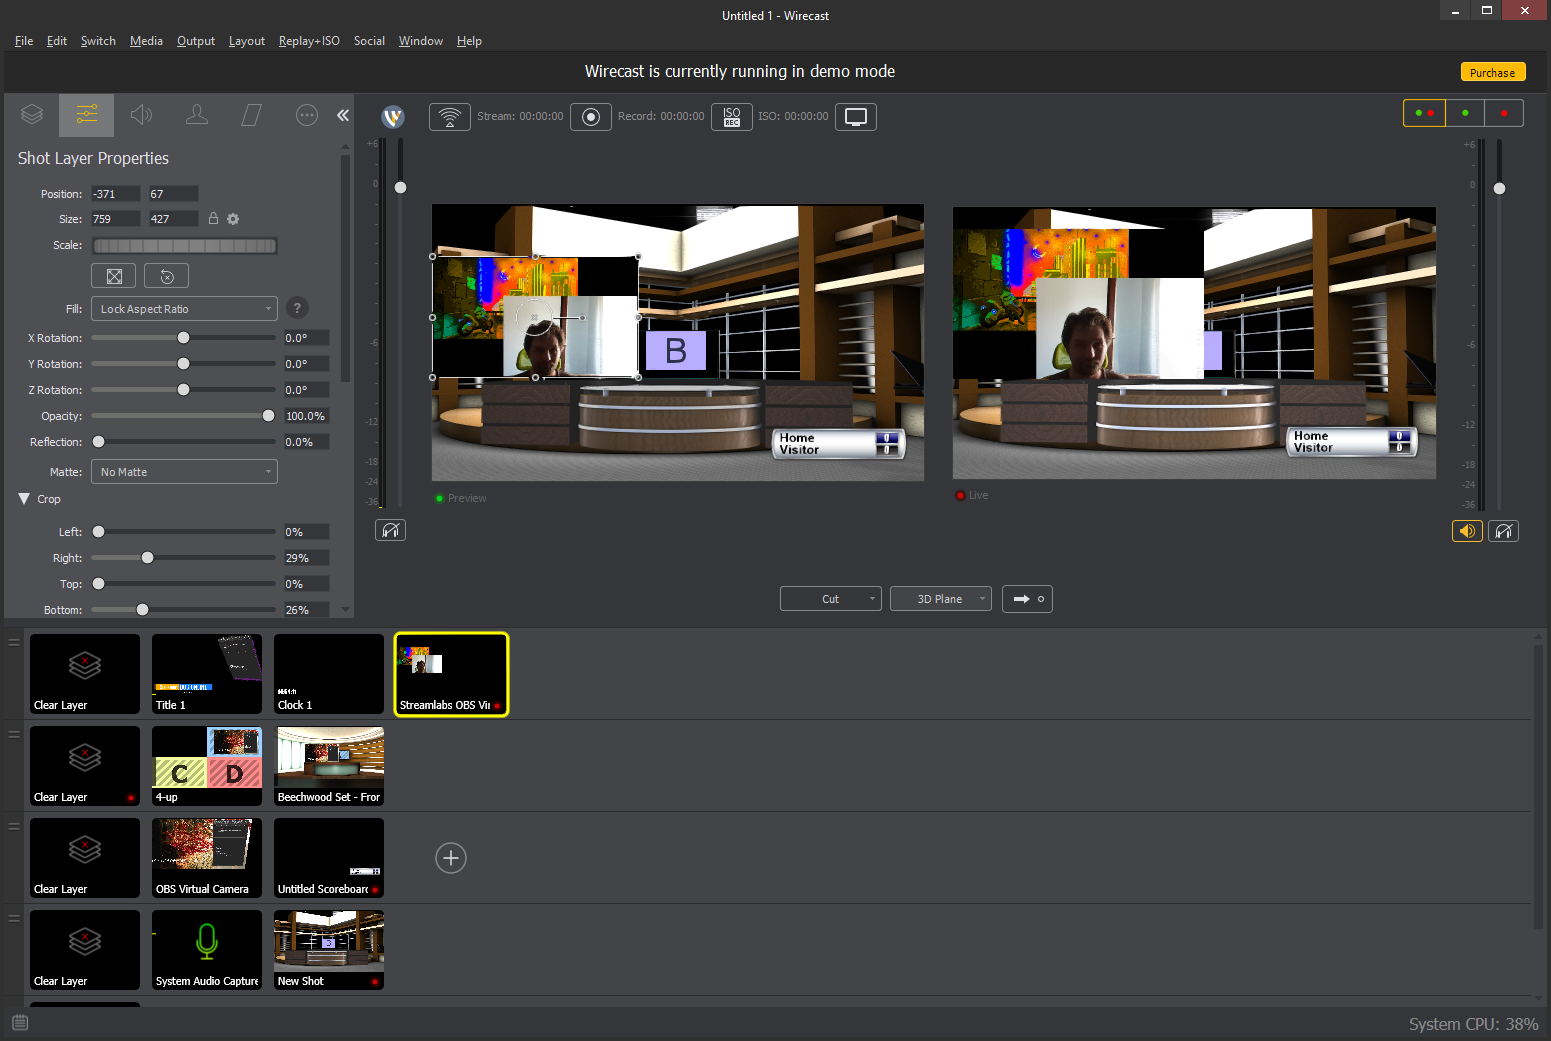Screen dimensions: 1551x1041
Task: Select the Streamlabs OBS shot thumbnail
Action: pyautogui.click(x=451, y=674)
